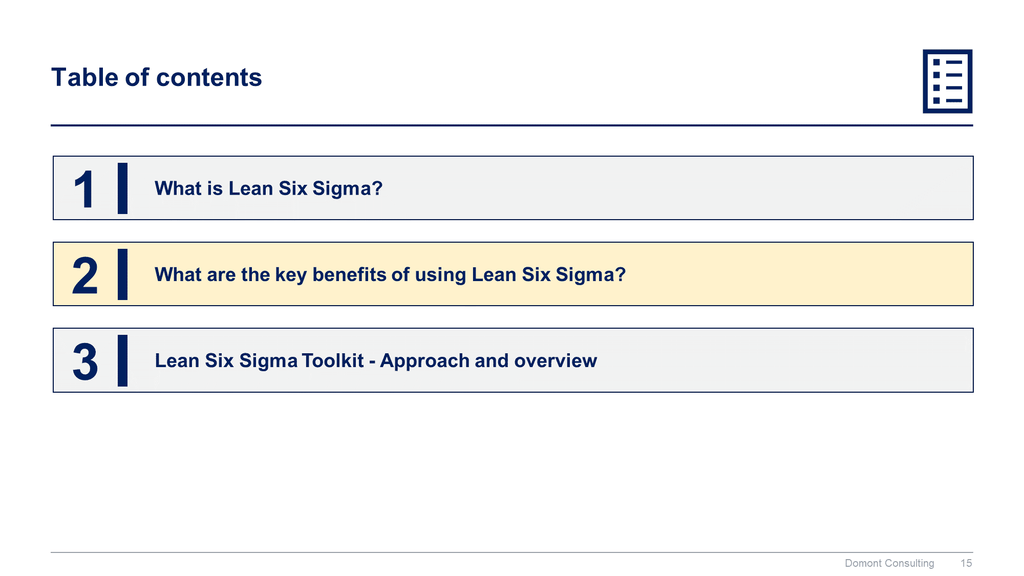Click the word 'benefits' in section 2
Viewport: 1024px width, 576px height.
tap(349, 274)
